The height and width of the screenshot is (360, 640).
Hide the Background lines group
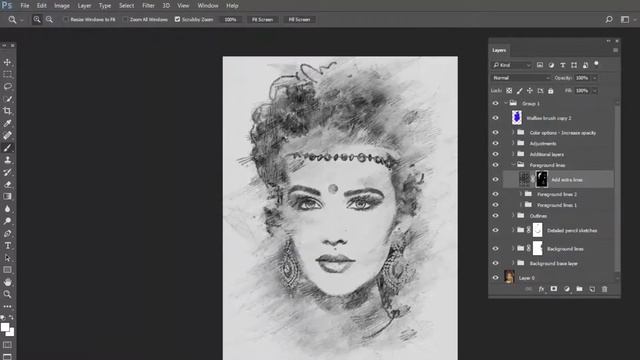tap(496, 249)
